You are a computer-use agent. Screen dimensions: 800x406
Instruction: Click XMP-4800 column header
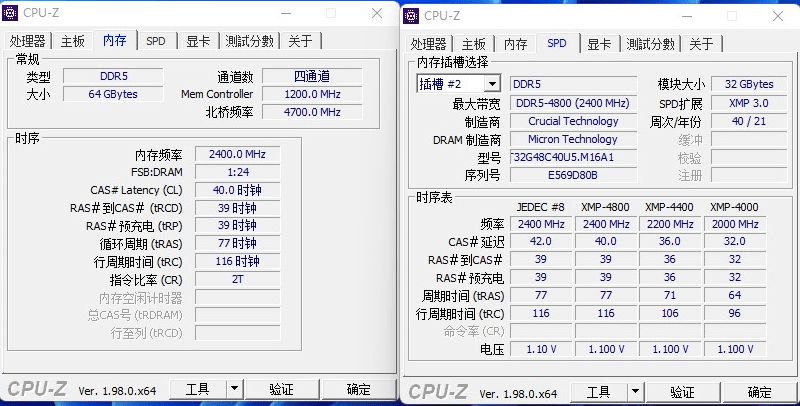coord(605,207)
